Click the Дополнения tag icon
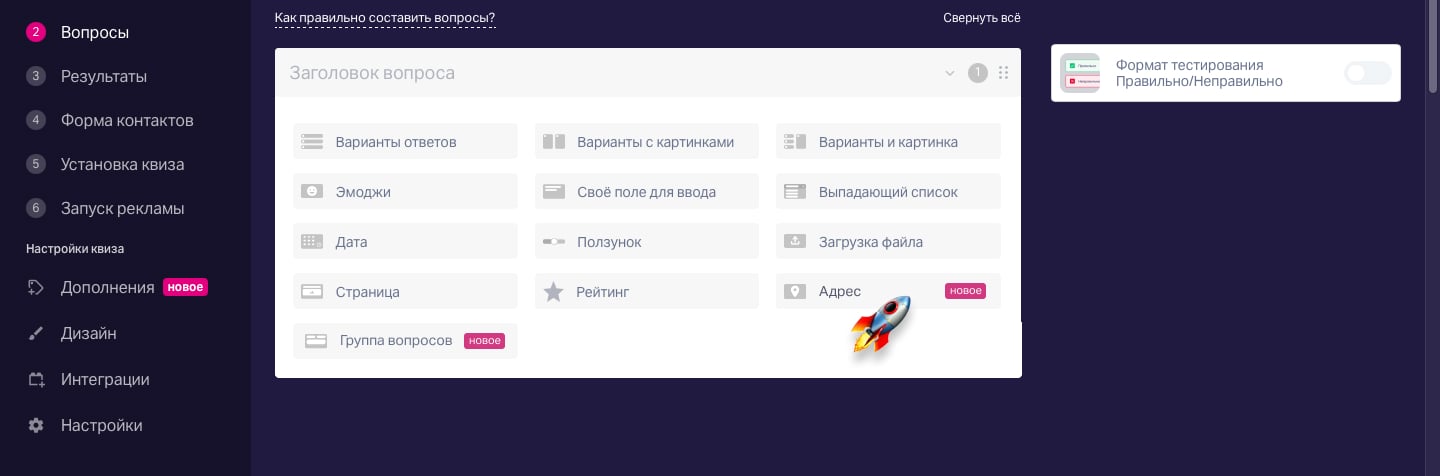The image size is (1440, 476). click(x=36, y=287)
